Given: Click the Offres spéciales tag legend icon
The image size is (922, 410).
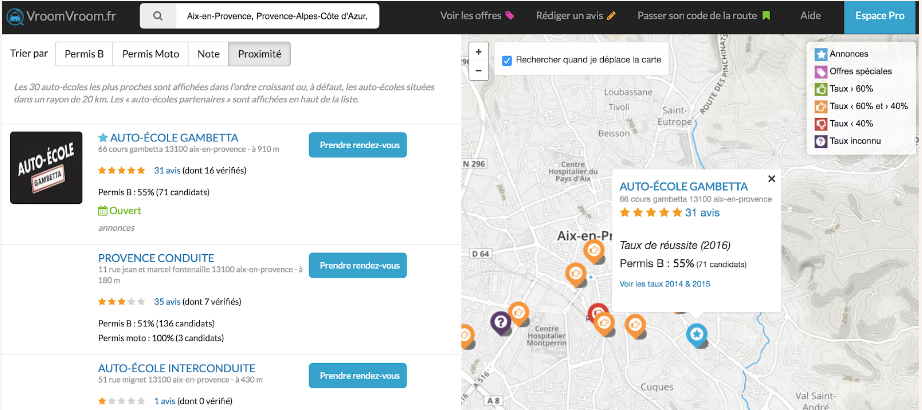Looking at the screenshot, I should pyautogui.click(x=821, y=72).
